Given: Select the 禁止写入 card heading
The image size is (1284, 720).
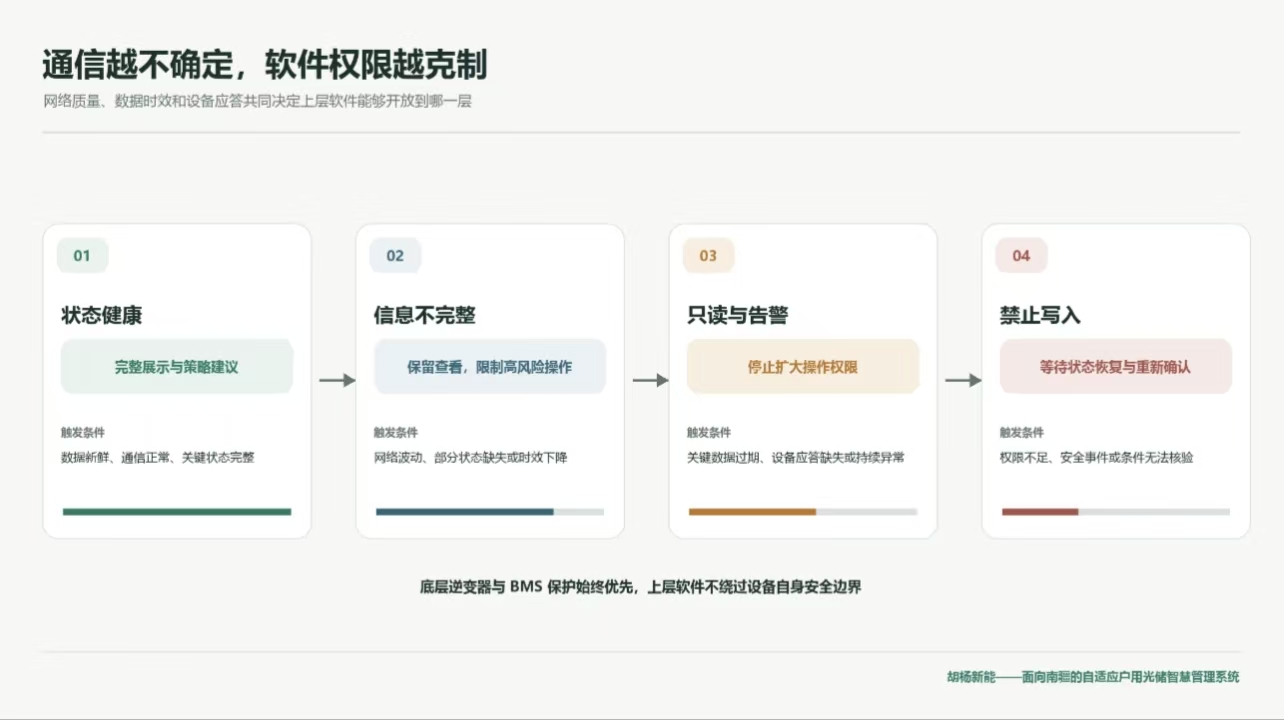Looking at the screenshot, I should click(1040, 315).
